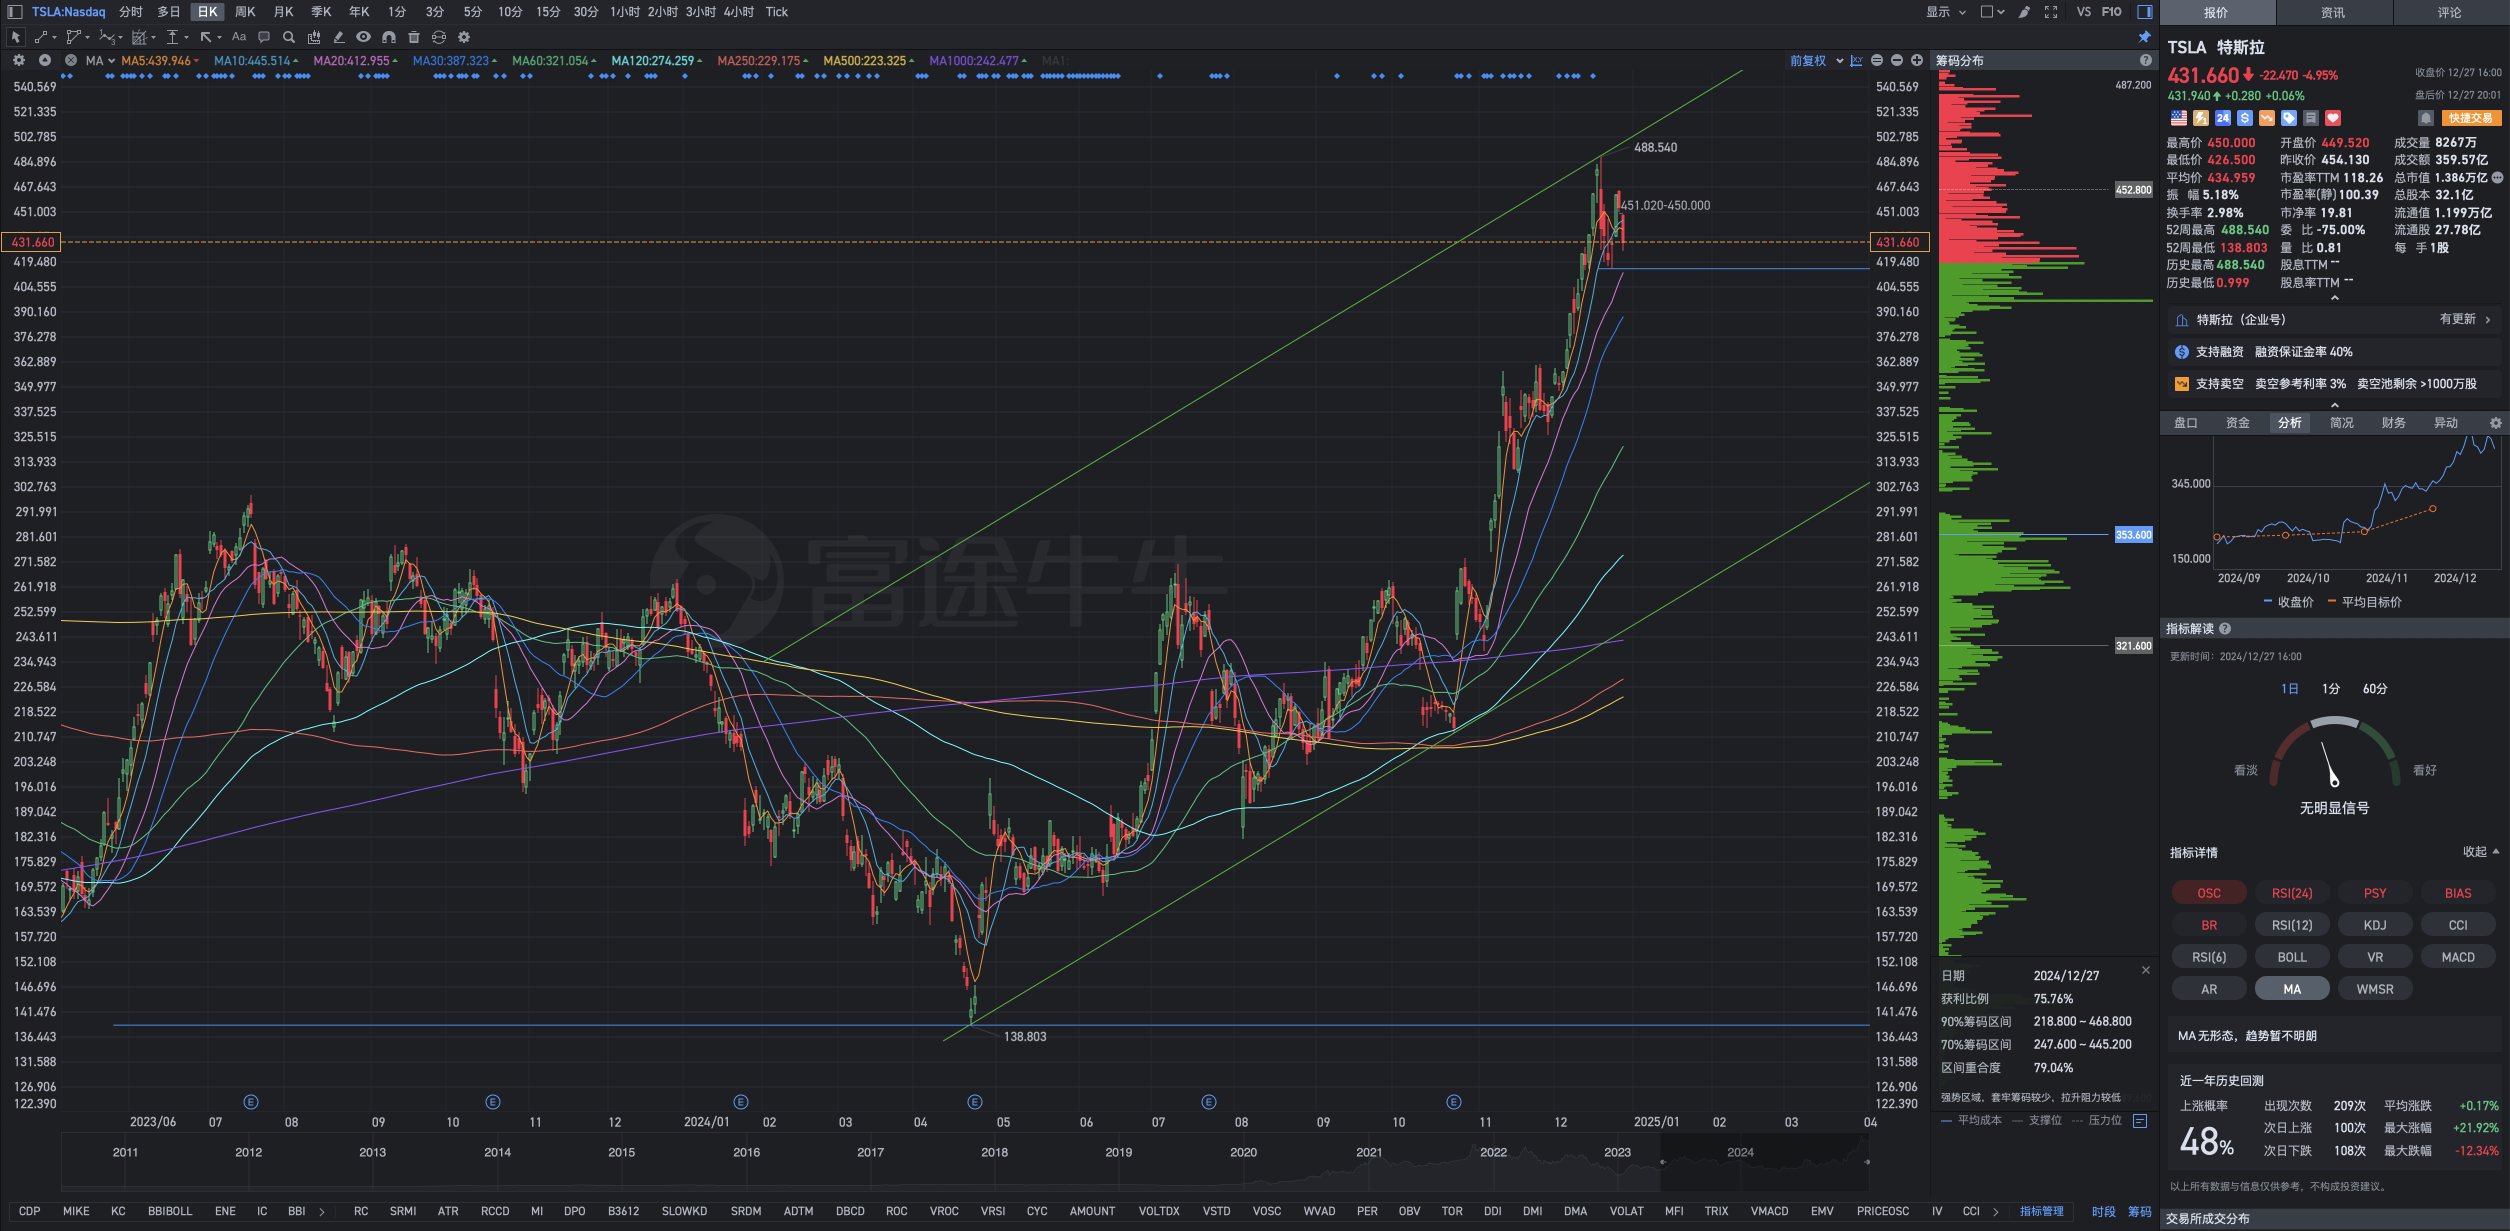This screenshot has width=2510, height=1231.
Task: Delete drawings with the trash icon
Action: pos(414,37)
